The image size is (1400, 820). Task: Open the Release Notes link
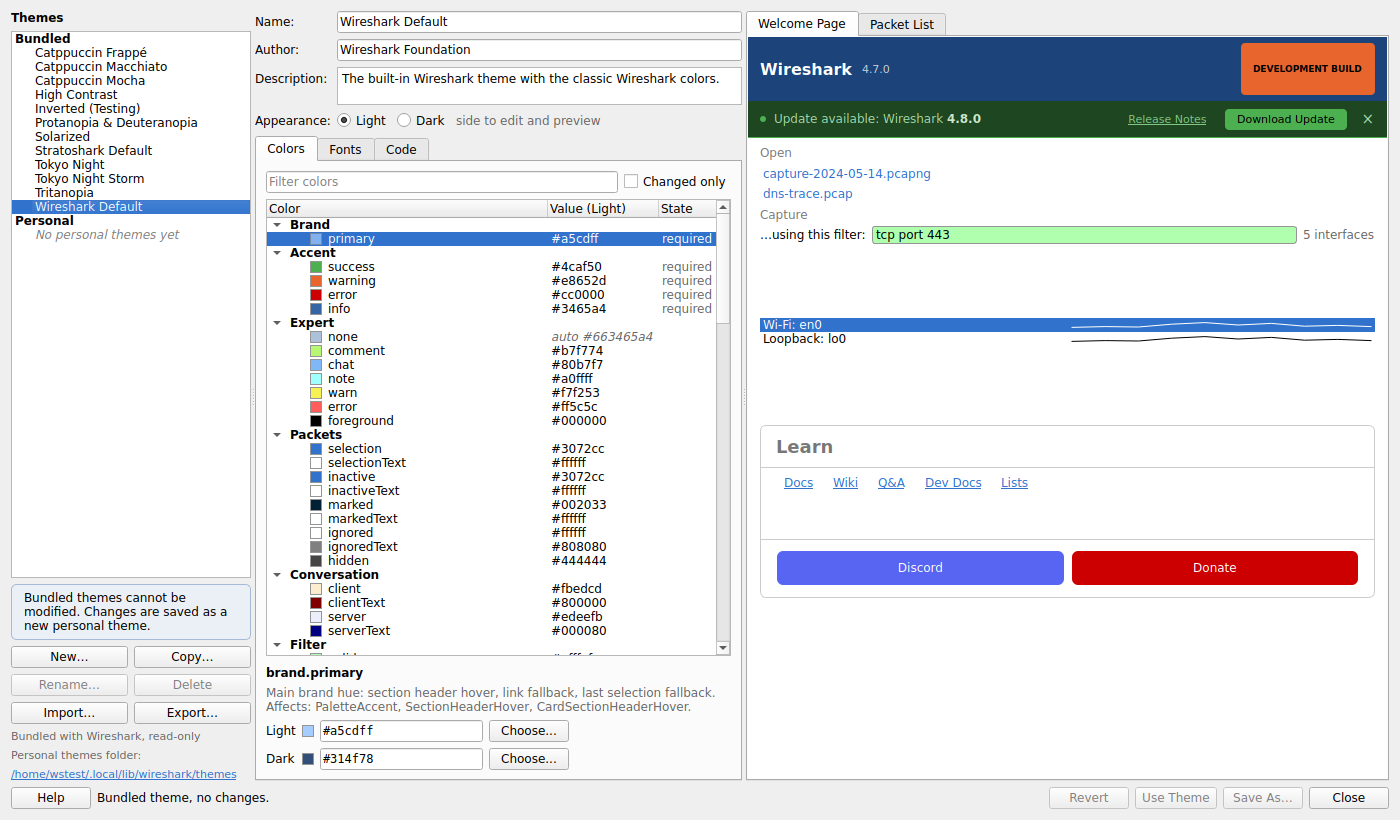click(1167, 119)
